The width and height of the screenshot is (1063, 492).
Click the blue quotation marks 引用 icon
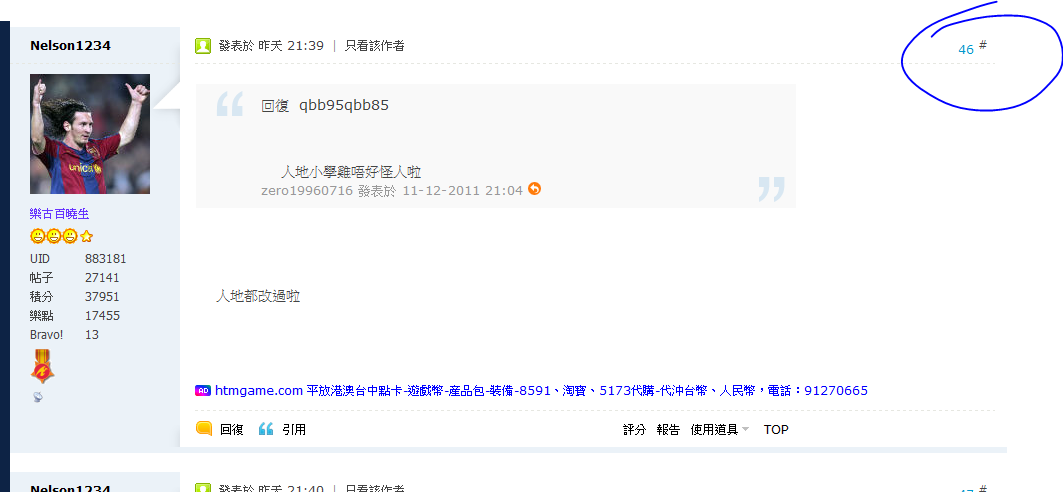pos(266,429)
